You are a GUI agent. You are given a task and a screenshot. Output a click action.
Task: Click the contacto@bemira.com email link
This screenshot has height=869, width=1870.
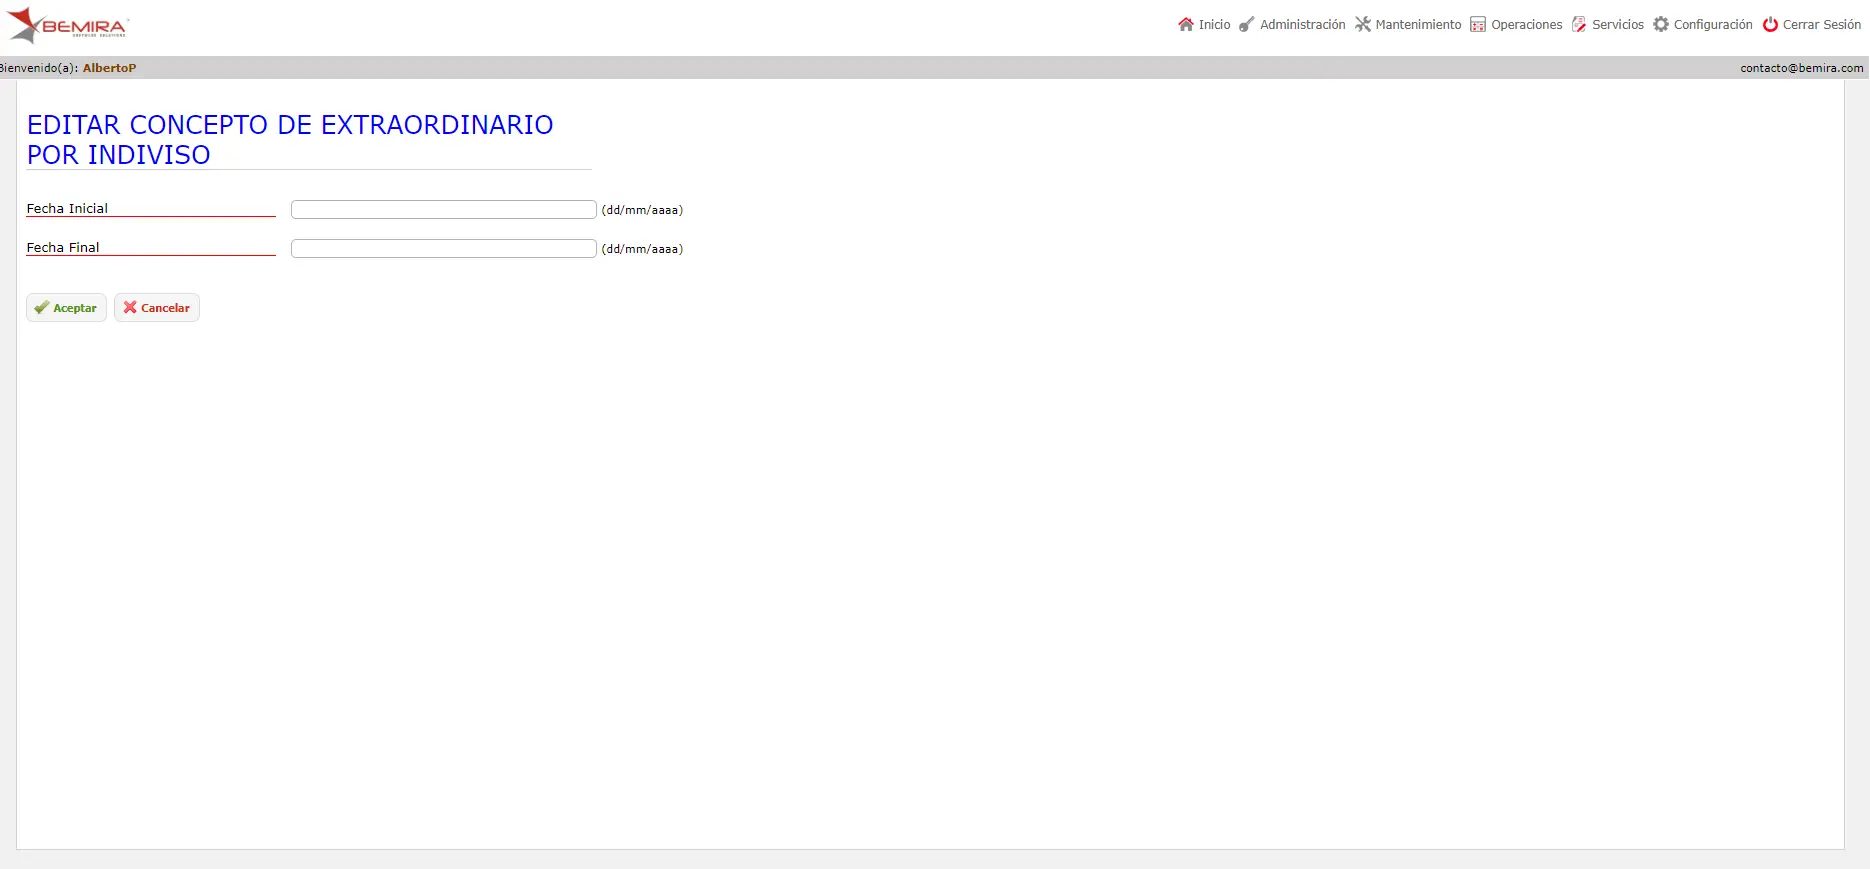click(x=1802, y=68)
